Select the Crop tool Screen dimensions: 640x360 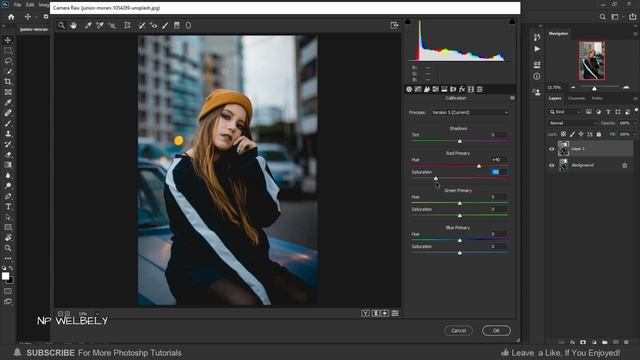pyautogui.click(x=8, y=82)
